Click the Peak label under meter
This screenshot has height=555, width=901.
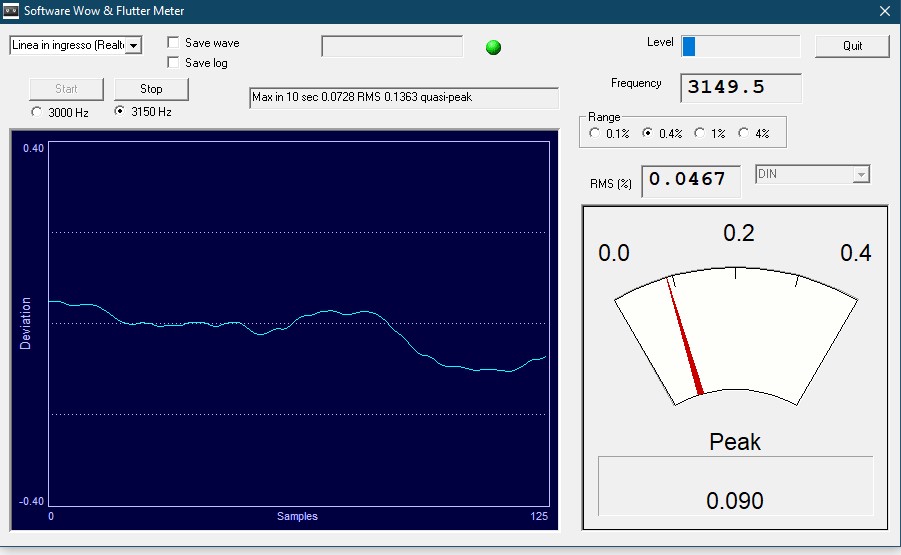tap(735, 442)
